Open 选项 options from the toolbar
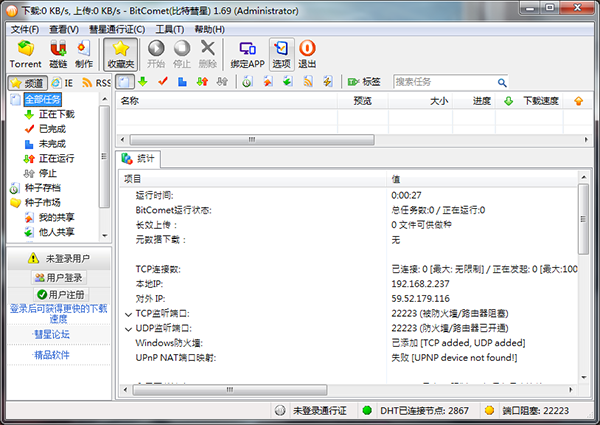This screenshot has height=425, width=600. pyautogui.click(x=281, y=54)
